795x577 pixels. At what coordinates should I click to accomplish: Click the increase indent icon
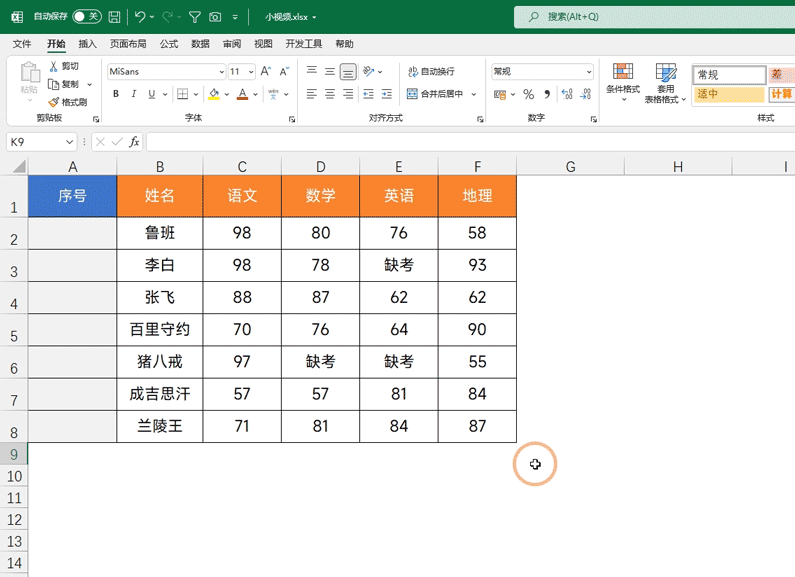pos(387,94)
